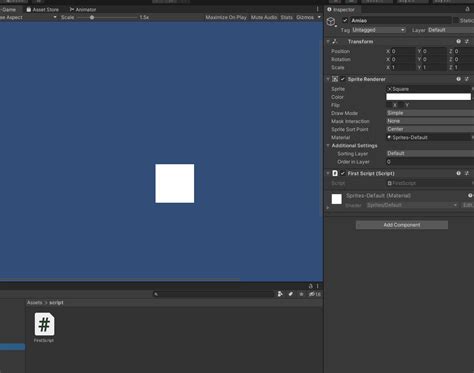The image size is (474, 373).
Task: Open the Sprite Renderer Color swatch
Action: coord(428,97)
